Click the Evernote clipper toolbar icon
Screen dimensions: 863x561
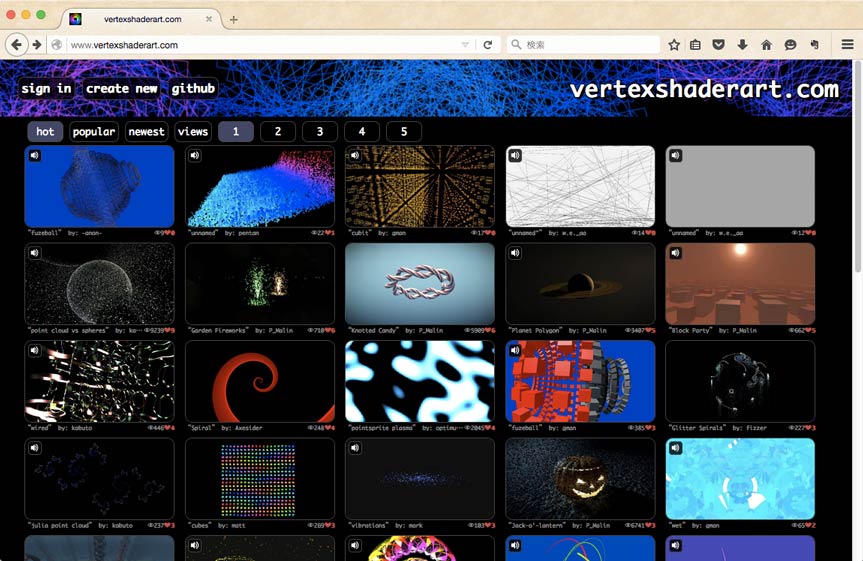tap(815, 45)
